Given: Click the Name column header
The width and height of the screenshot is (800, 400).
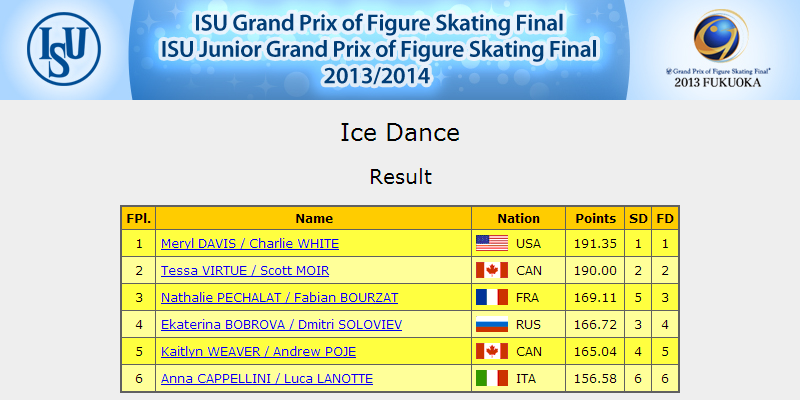Looking at the screenshot, I should [314, 218].
